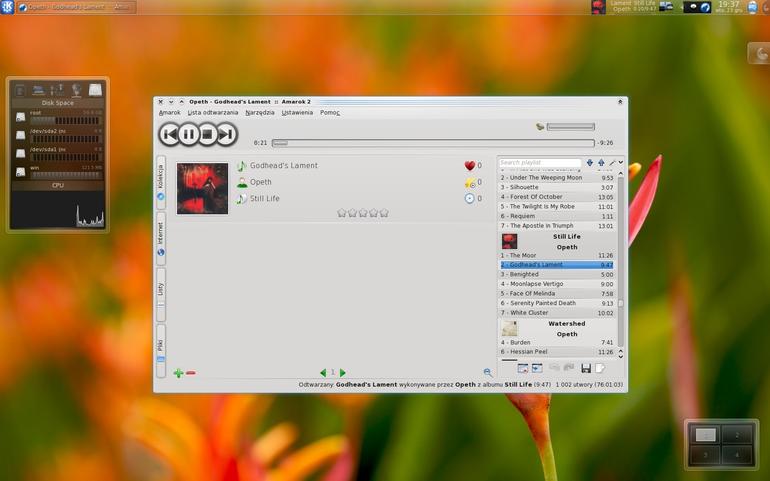Rate track with the fifth star
This screenshot has width=770, height=481.
point(384,213)
